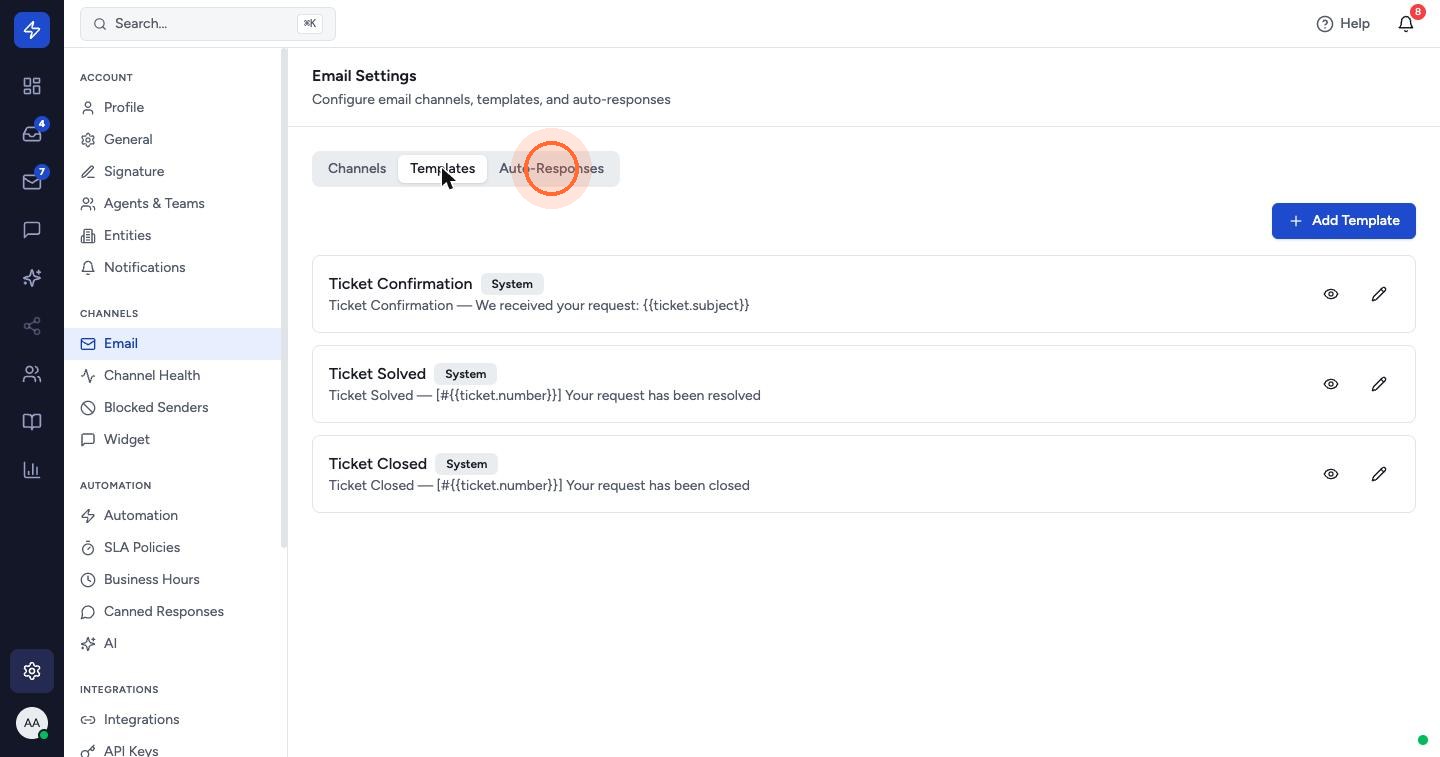Edit the Ticket Solved template
The height and width of the screenshot is (757, 1440).
[x=1379, y=384]
